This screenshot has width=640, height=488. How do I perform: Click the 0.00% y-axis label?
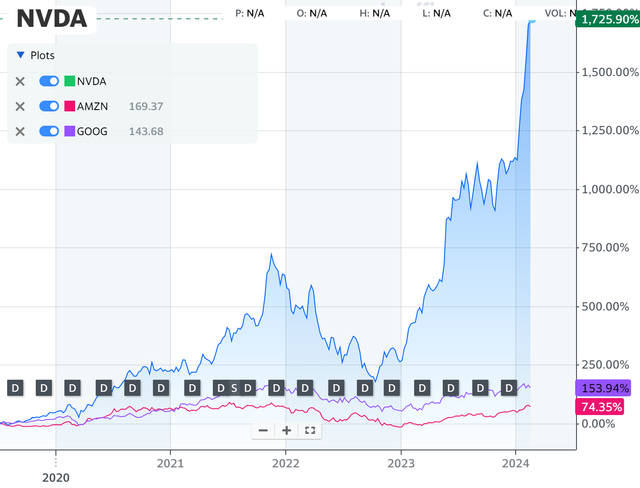pyautogui.click(x=598, y=424)
